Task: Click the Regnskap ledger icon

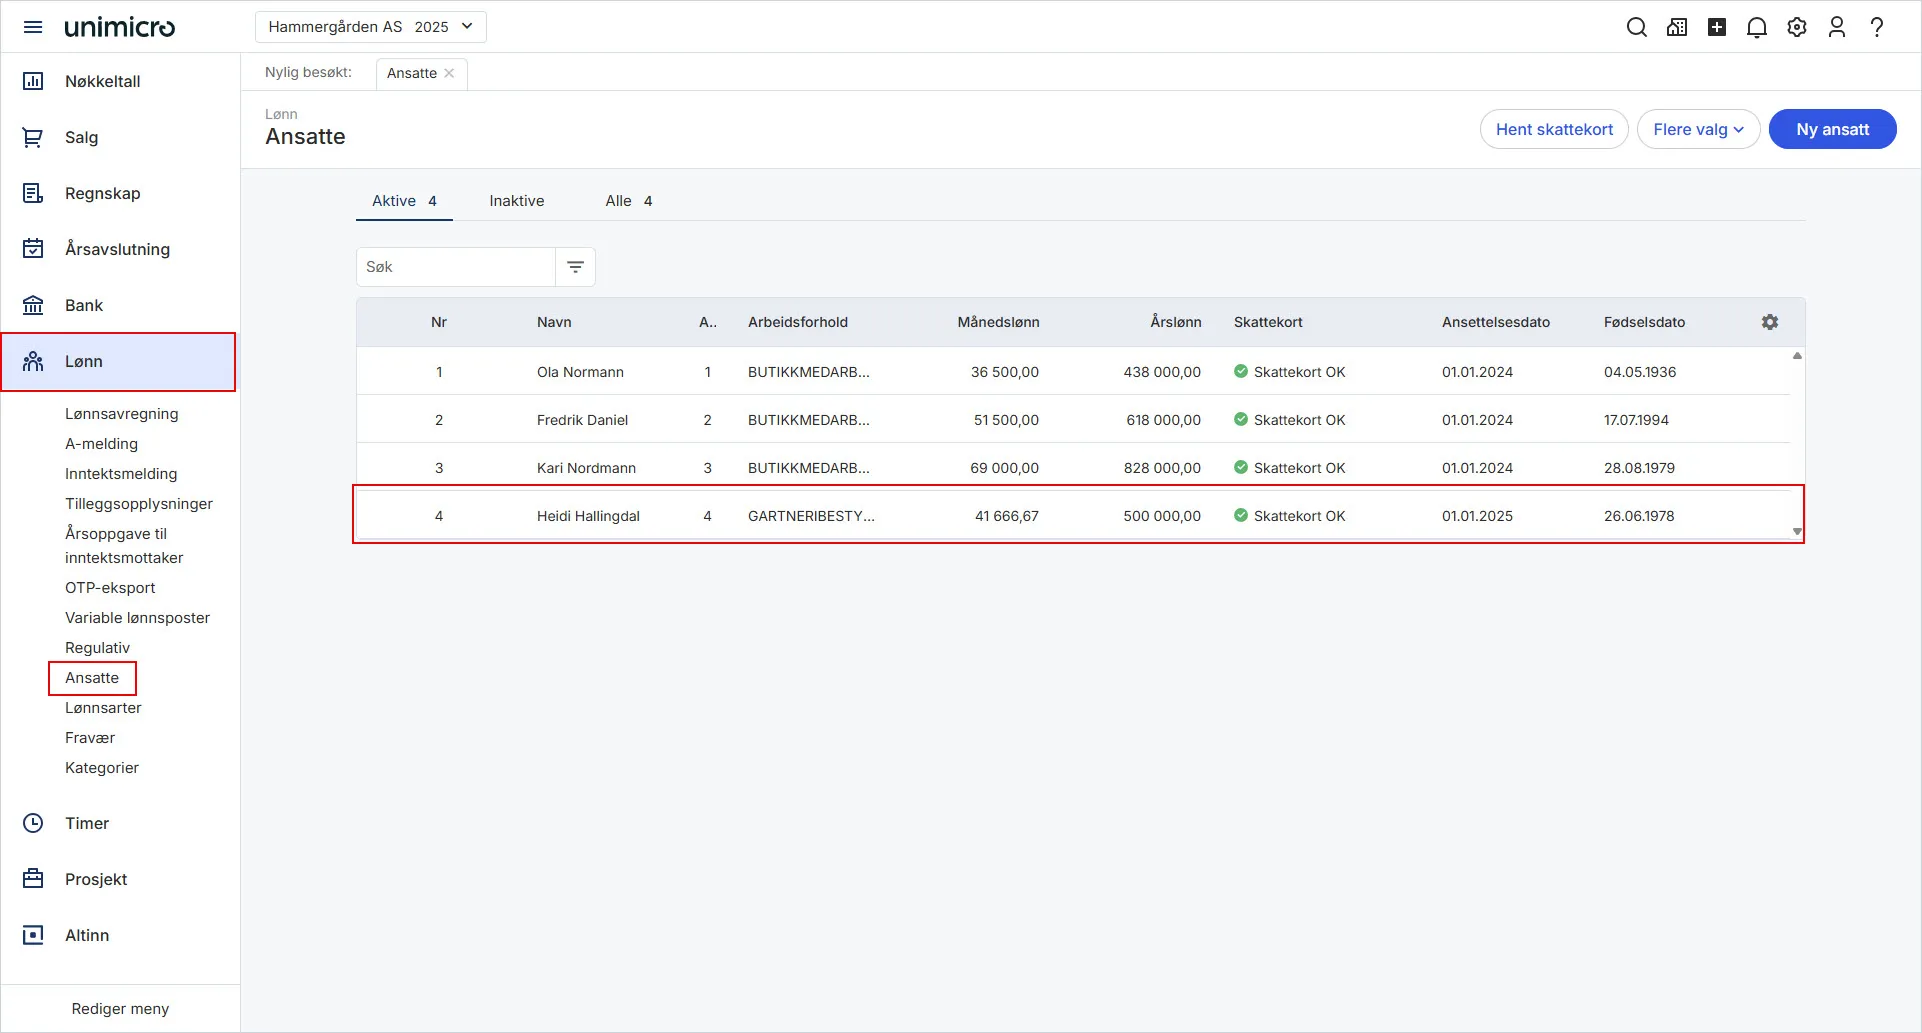Action: coord(33,193)
